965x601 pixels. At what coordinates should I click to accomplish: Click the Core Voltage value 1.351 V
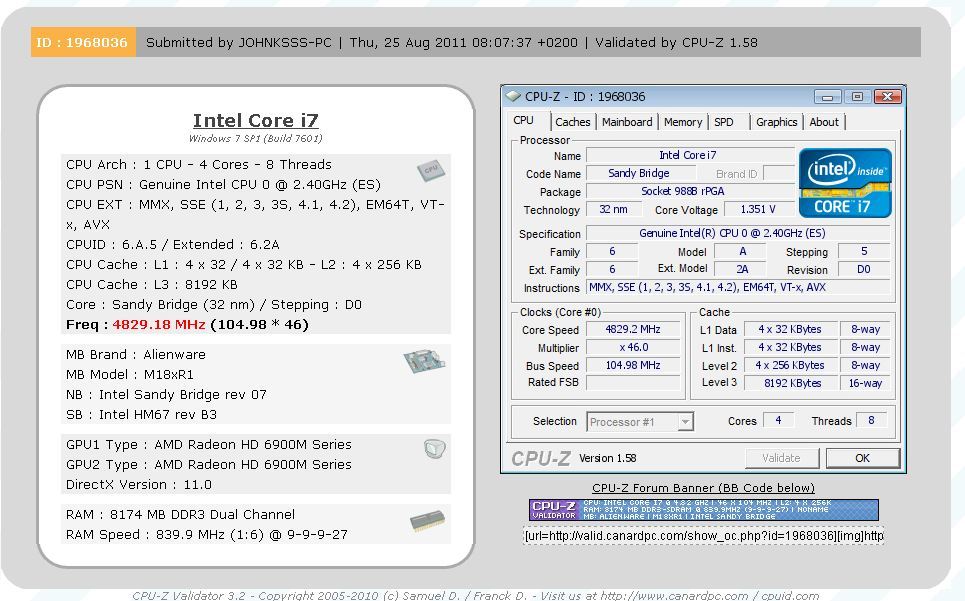tap(758, 209)
